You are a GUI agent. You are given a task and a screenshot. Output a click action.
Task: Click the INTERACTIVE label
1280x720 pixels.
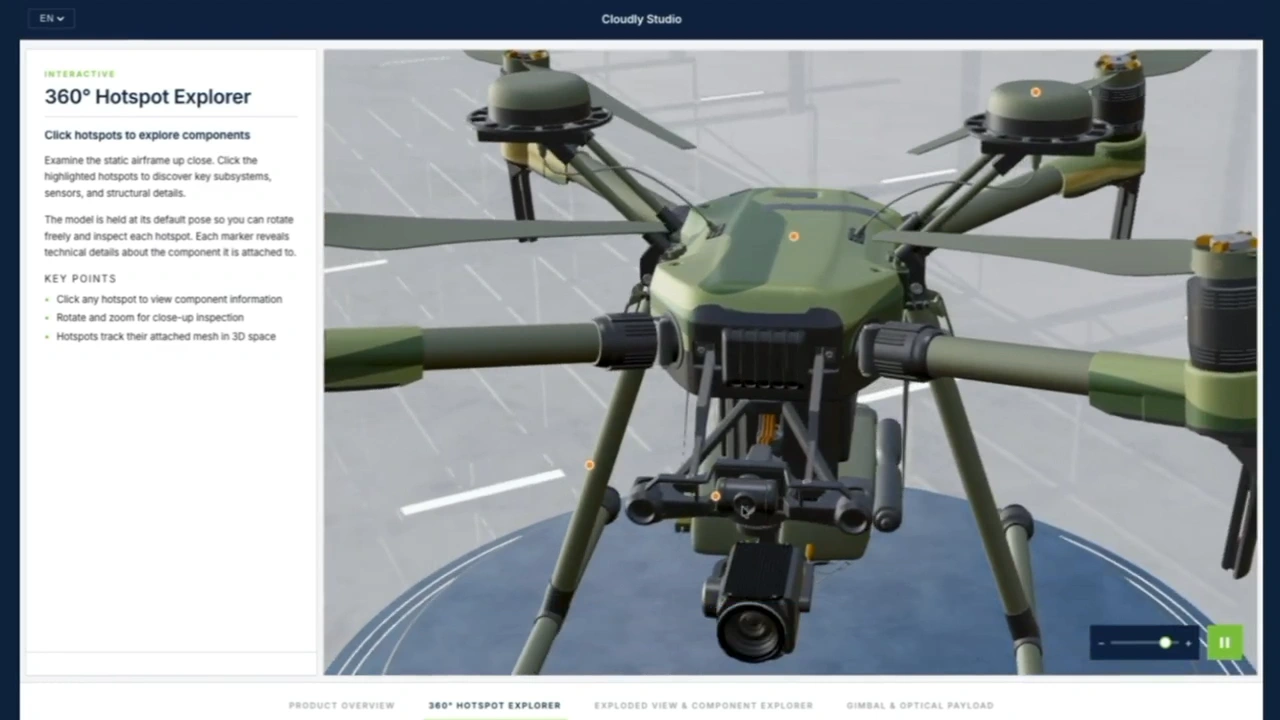tap(80, 74)
